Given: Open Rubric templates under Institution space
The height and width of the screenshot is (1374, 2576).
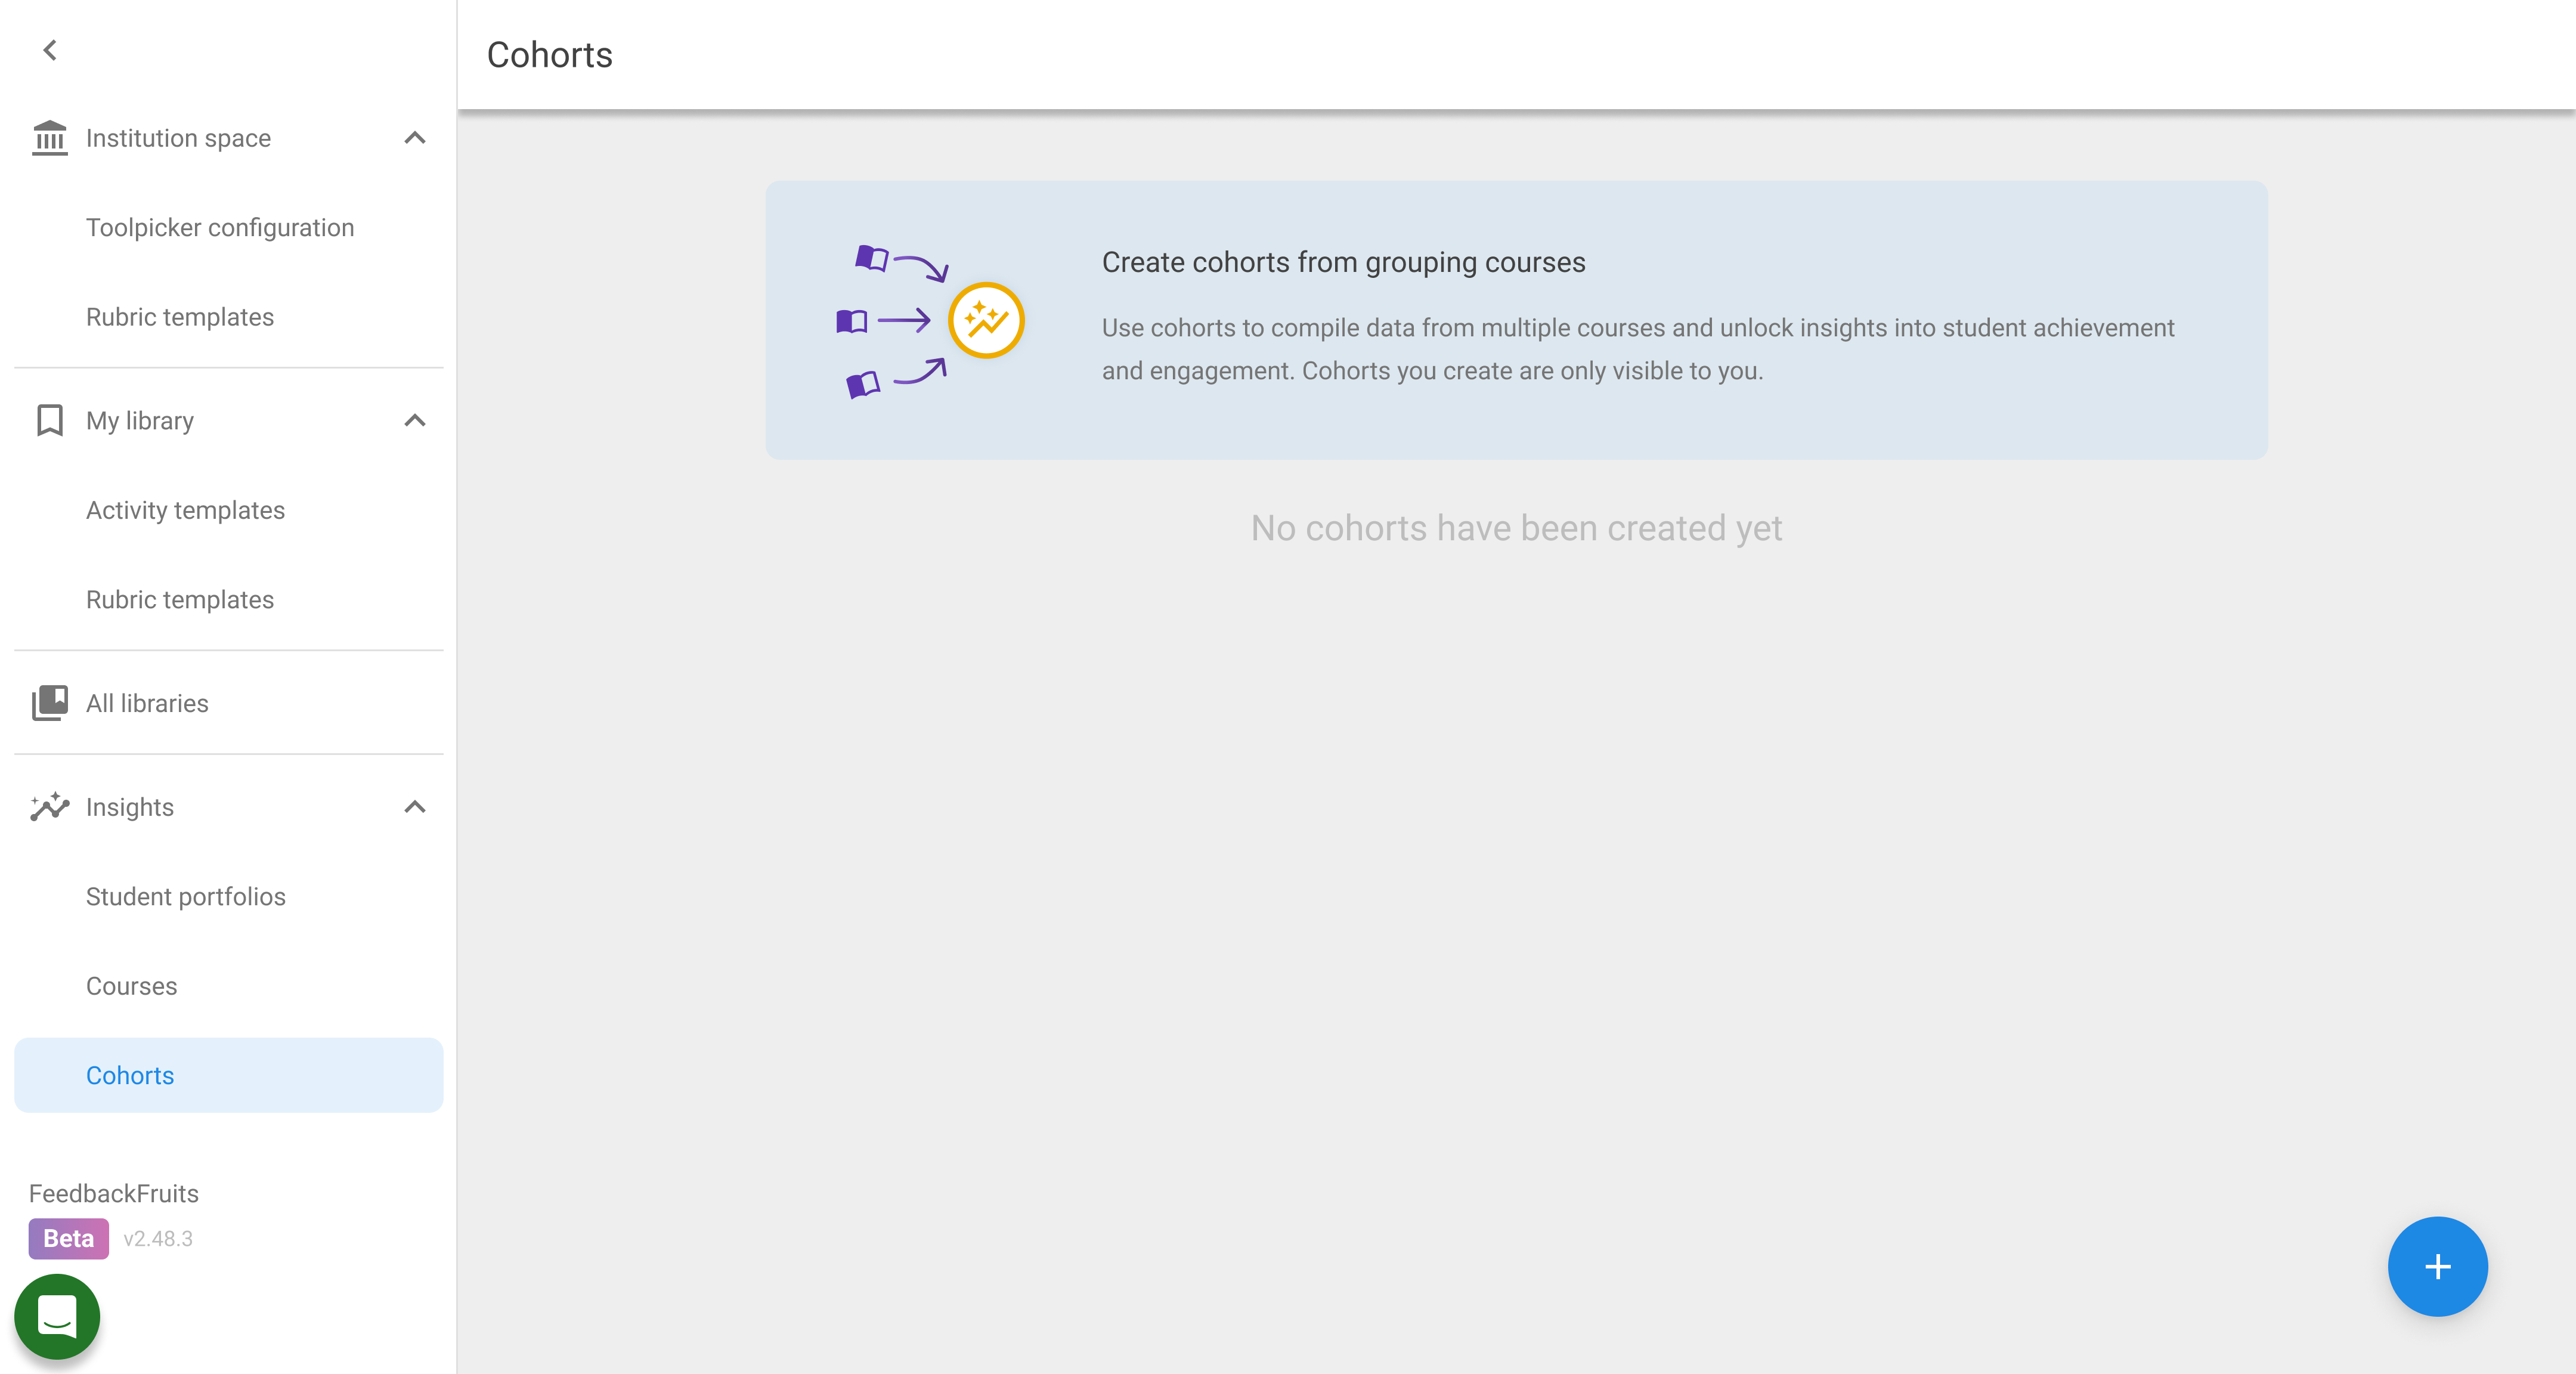Looking at the screenshot, I should point(229,317).
